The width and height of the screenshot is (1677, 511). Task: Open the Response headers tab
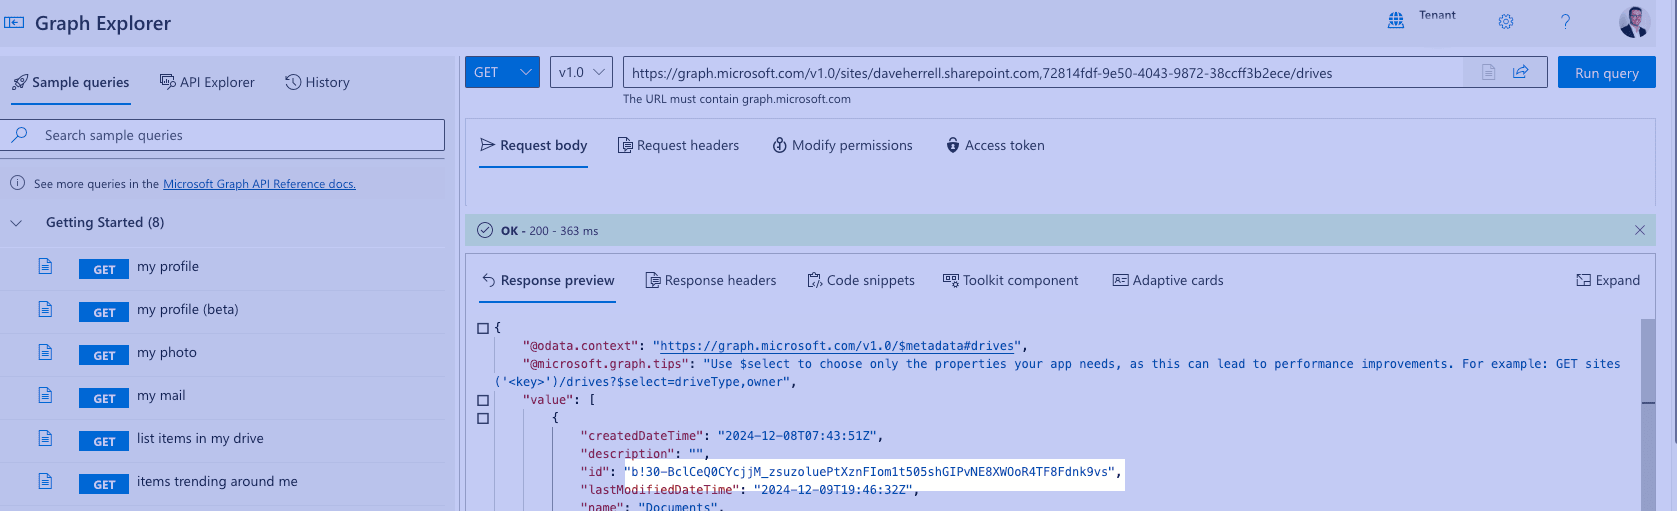coord(711,280)
